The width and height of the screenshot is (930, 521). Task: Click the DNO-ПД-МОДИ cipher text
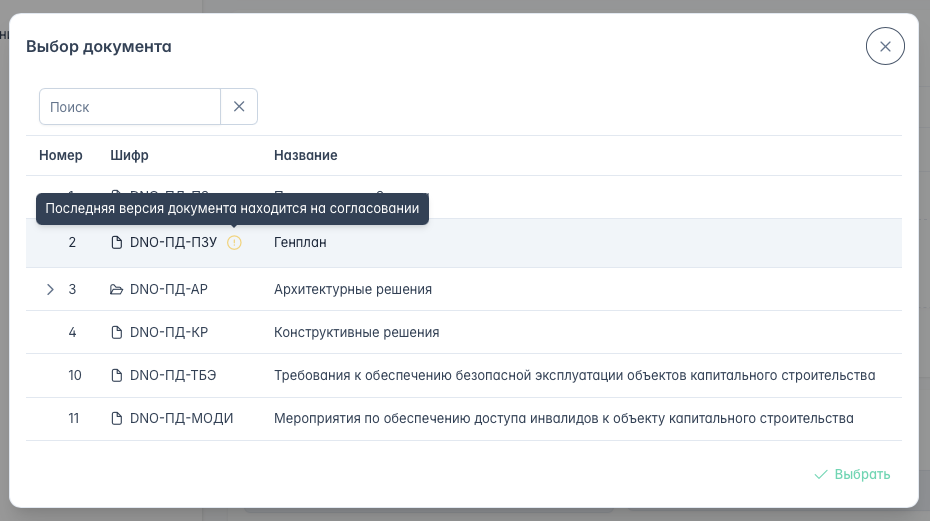tap(181, 419)
